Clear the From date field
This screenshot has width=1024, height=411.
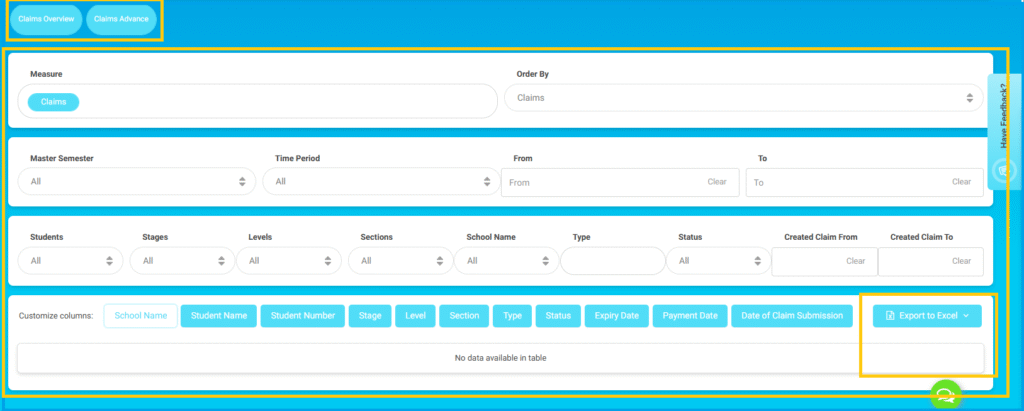[x=716, y=182]
